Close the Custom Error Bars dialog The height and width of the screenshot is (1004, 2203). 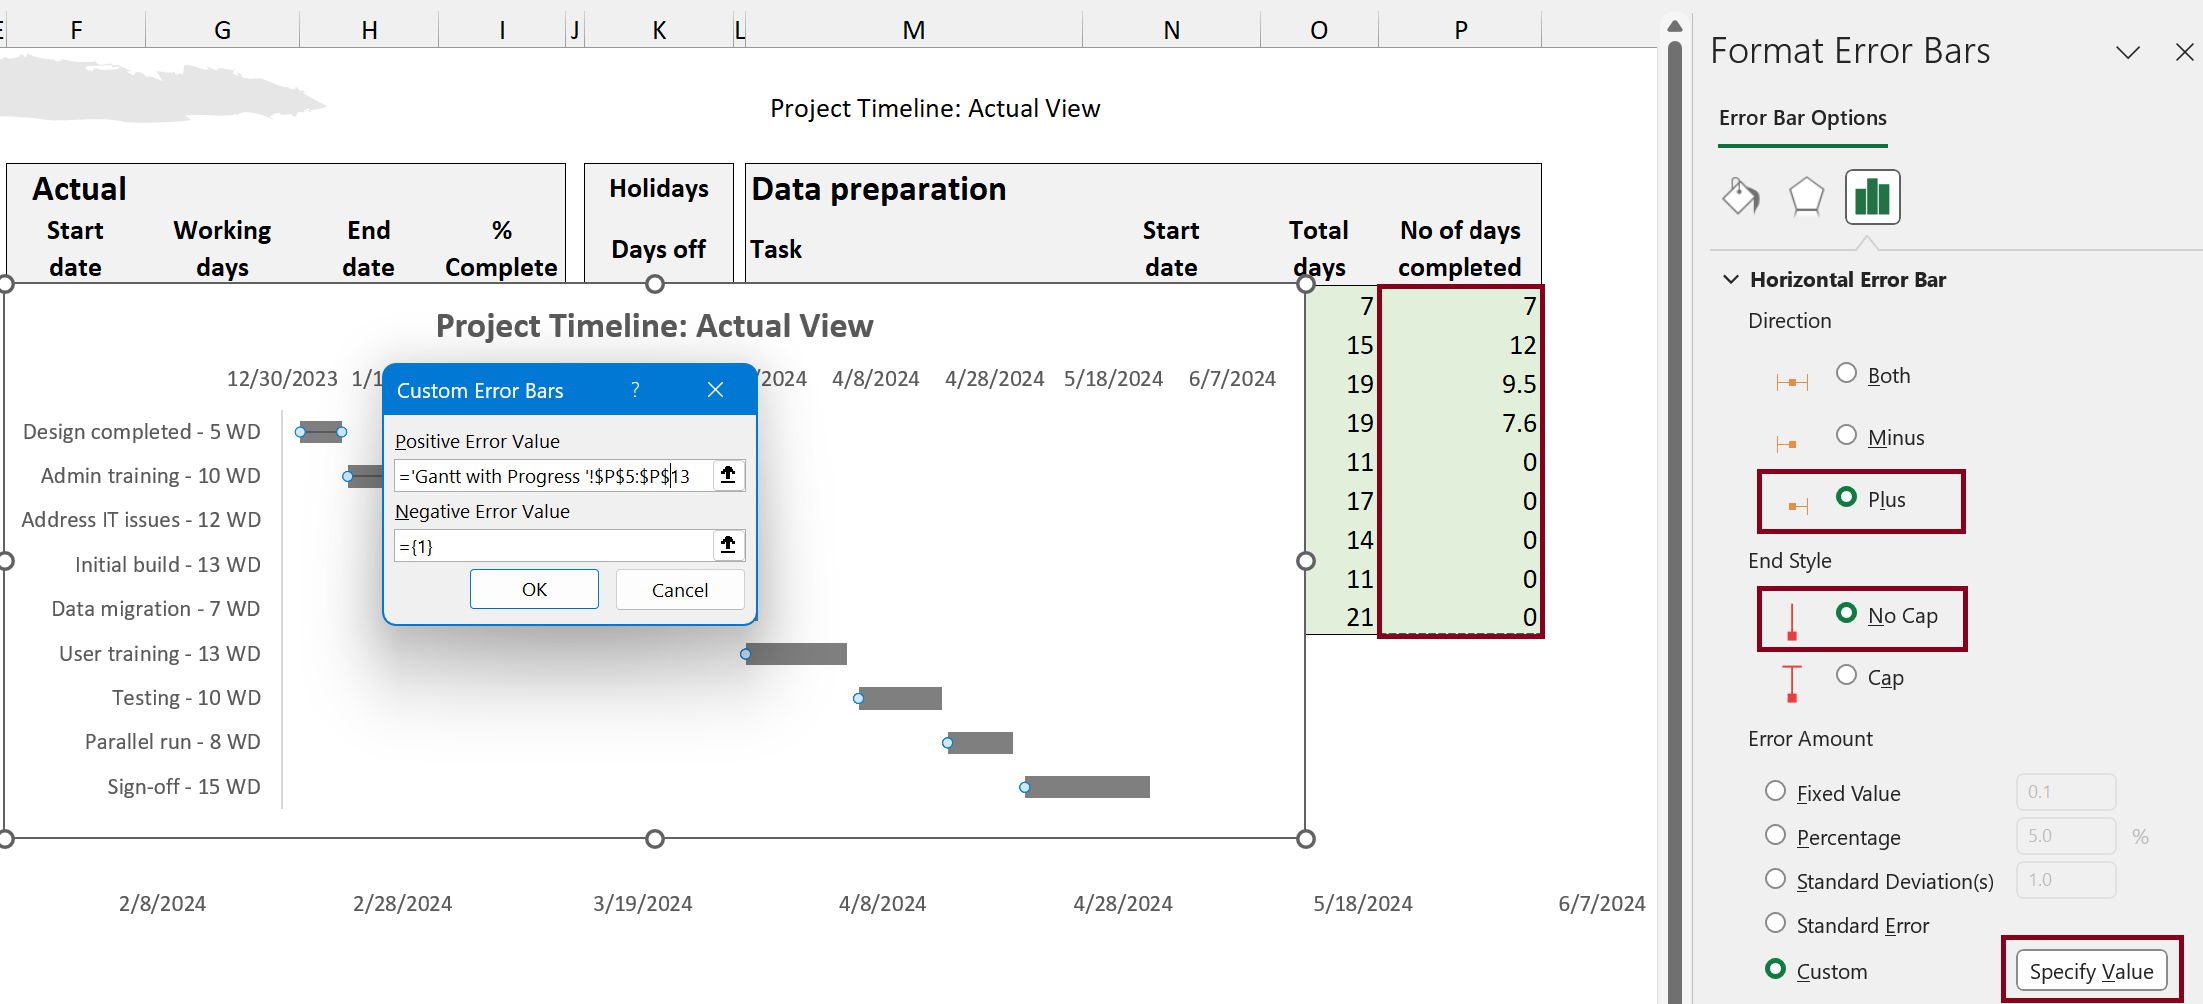click(715, 390)
